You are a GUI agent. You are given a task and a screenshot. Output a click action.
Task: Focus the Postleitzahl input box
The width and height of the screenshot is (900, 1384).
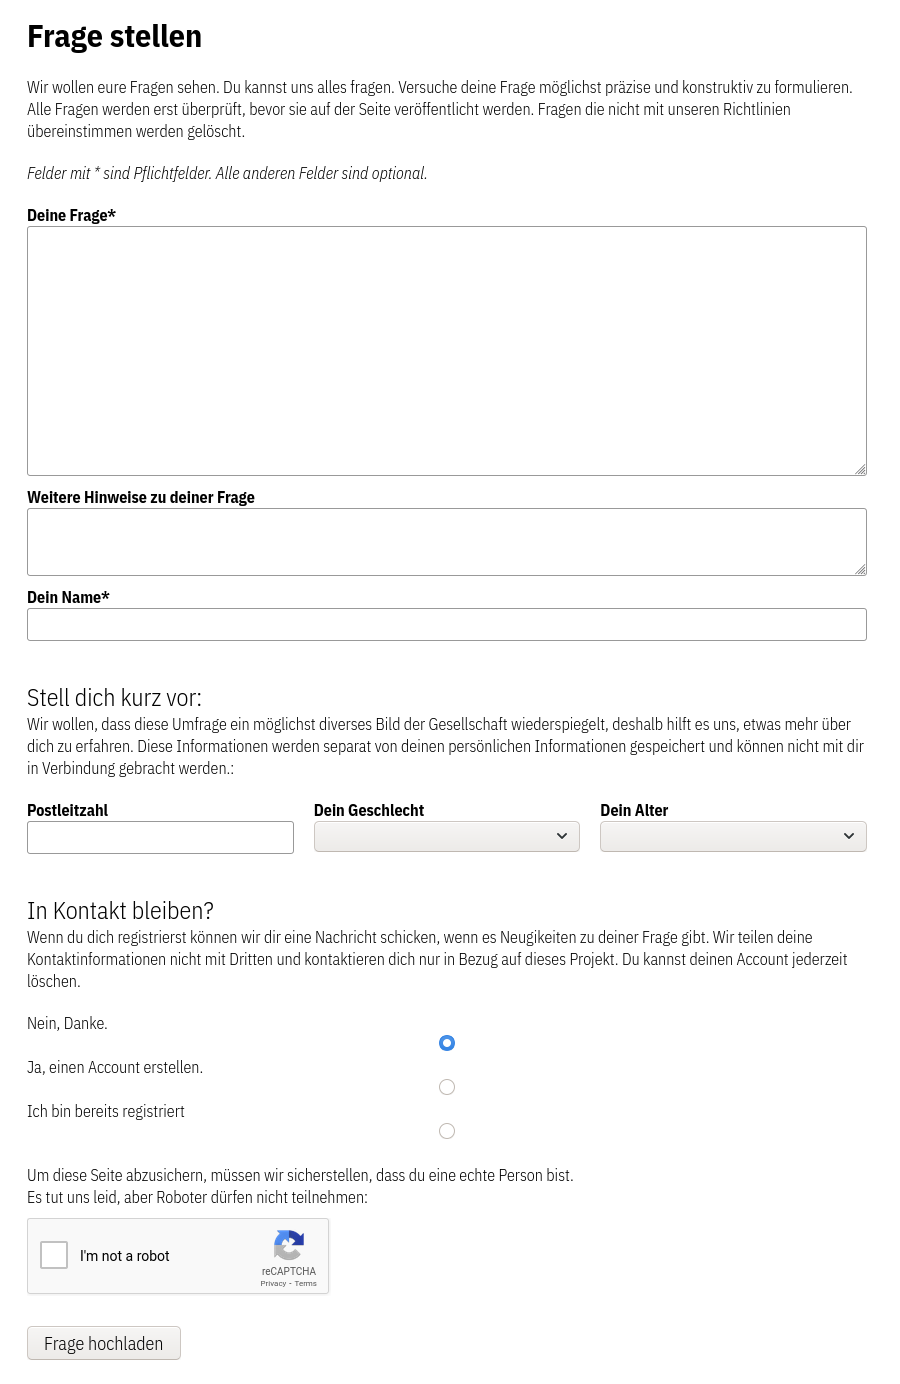click(x=160, y=837)
